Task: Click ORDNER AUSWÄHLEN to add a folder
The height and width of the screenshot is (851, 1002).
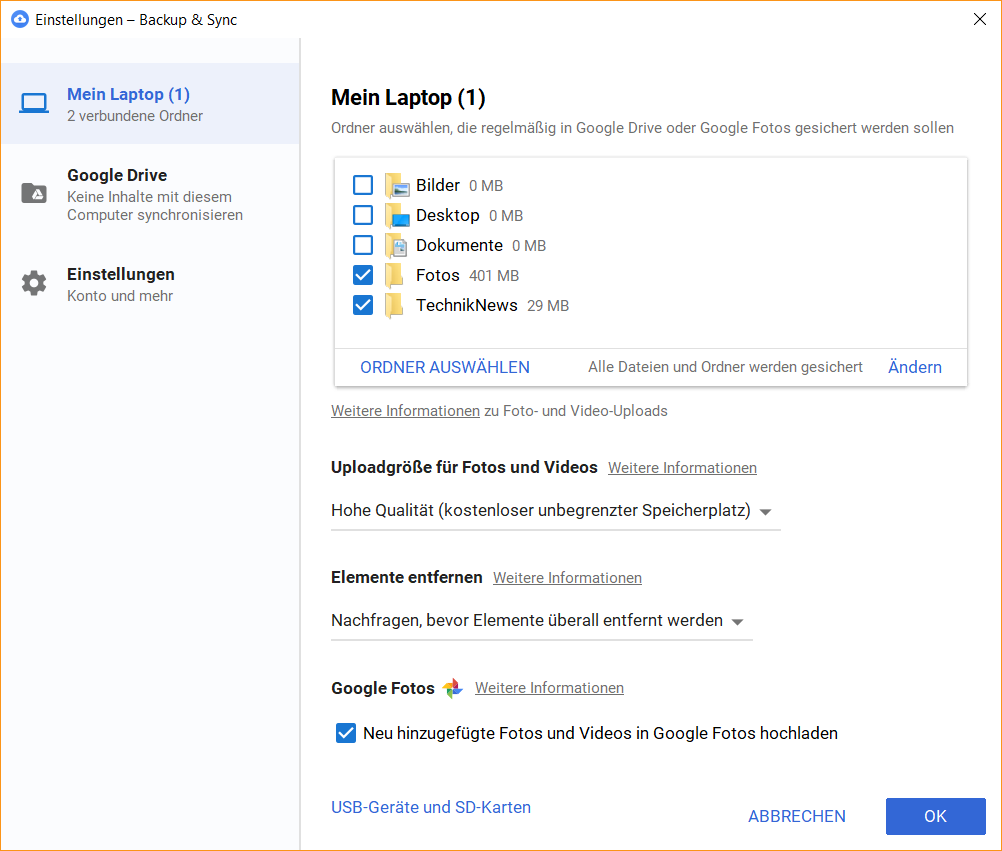Action: coord(445,367)
